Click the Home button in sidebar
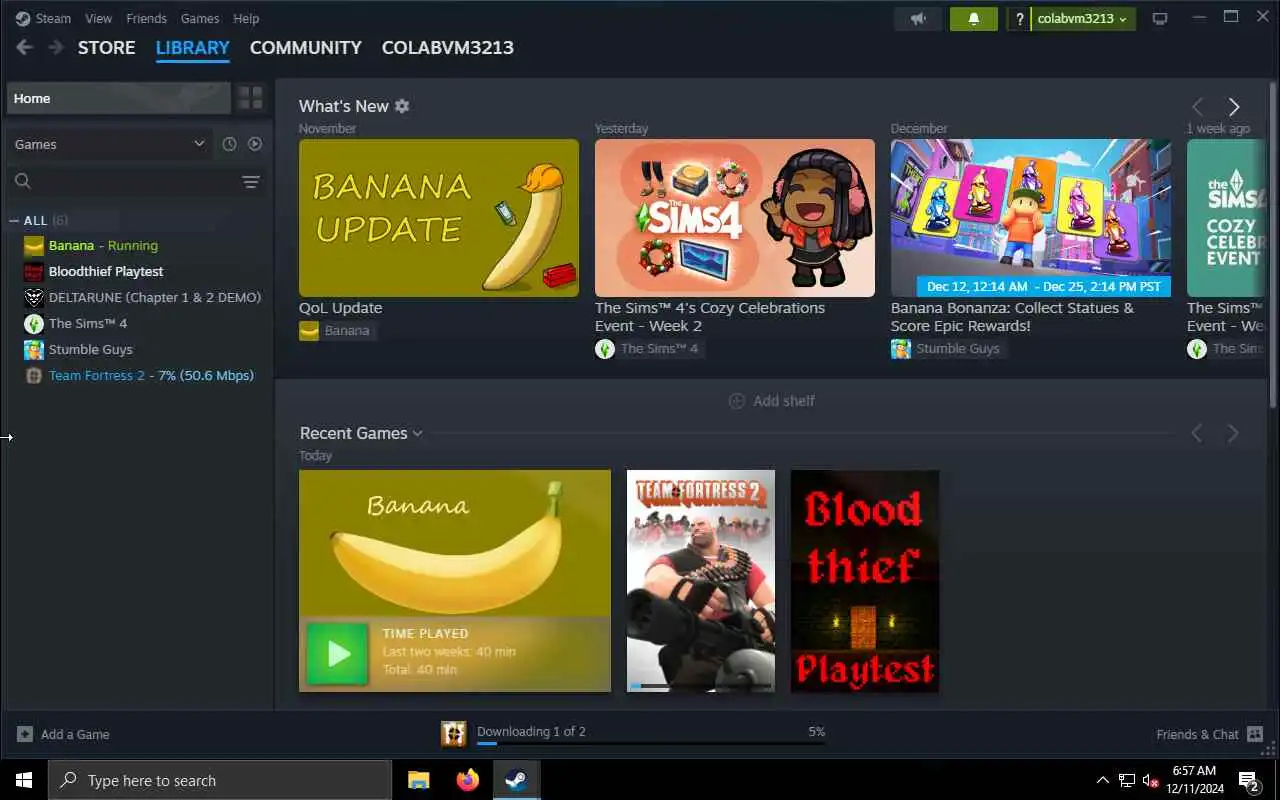This screenshot has width=1280, height=800. click(x=118, y=98)
